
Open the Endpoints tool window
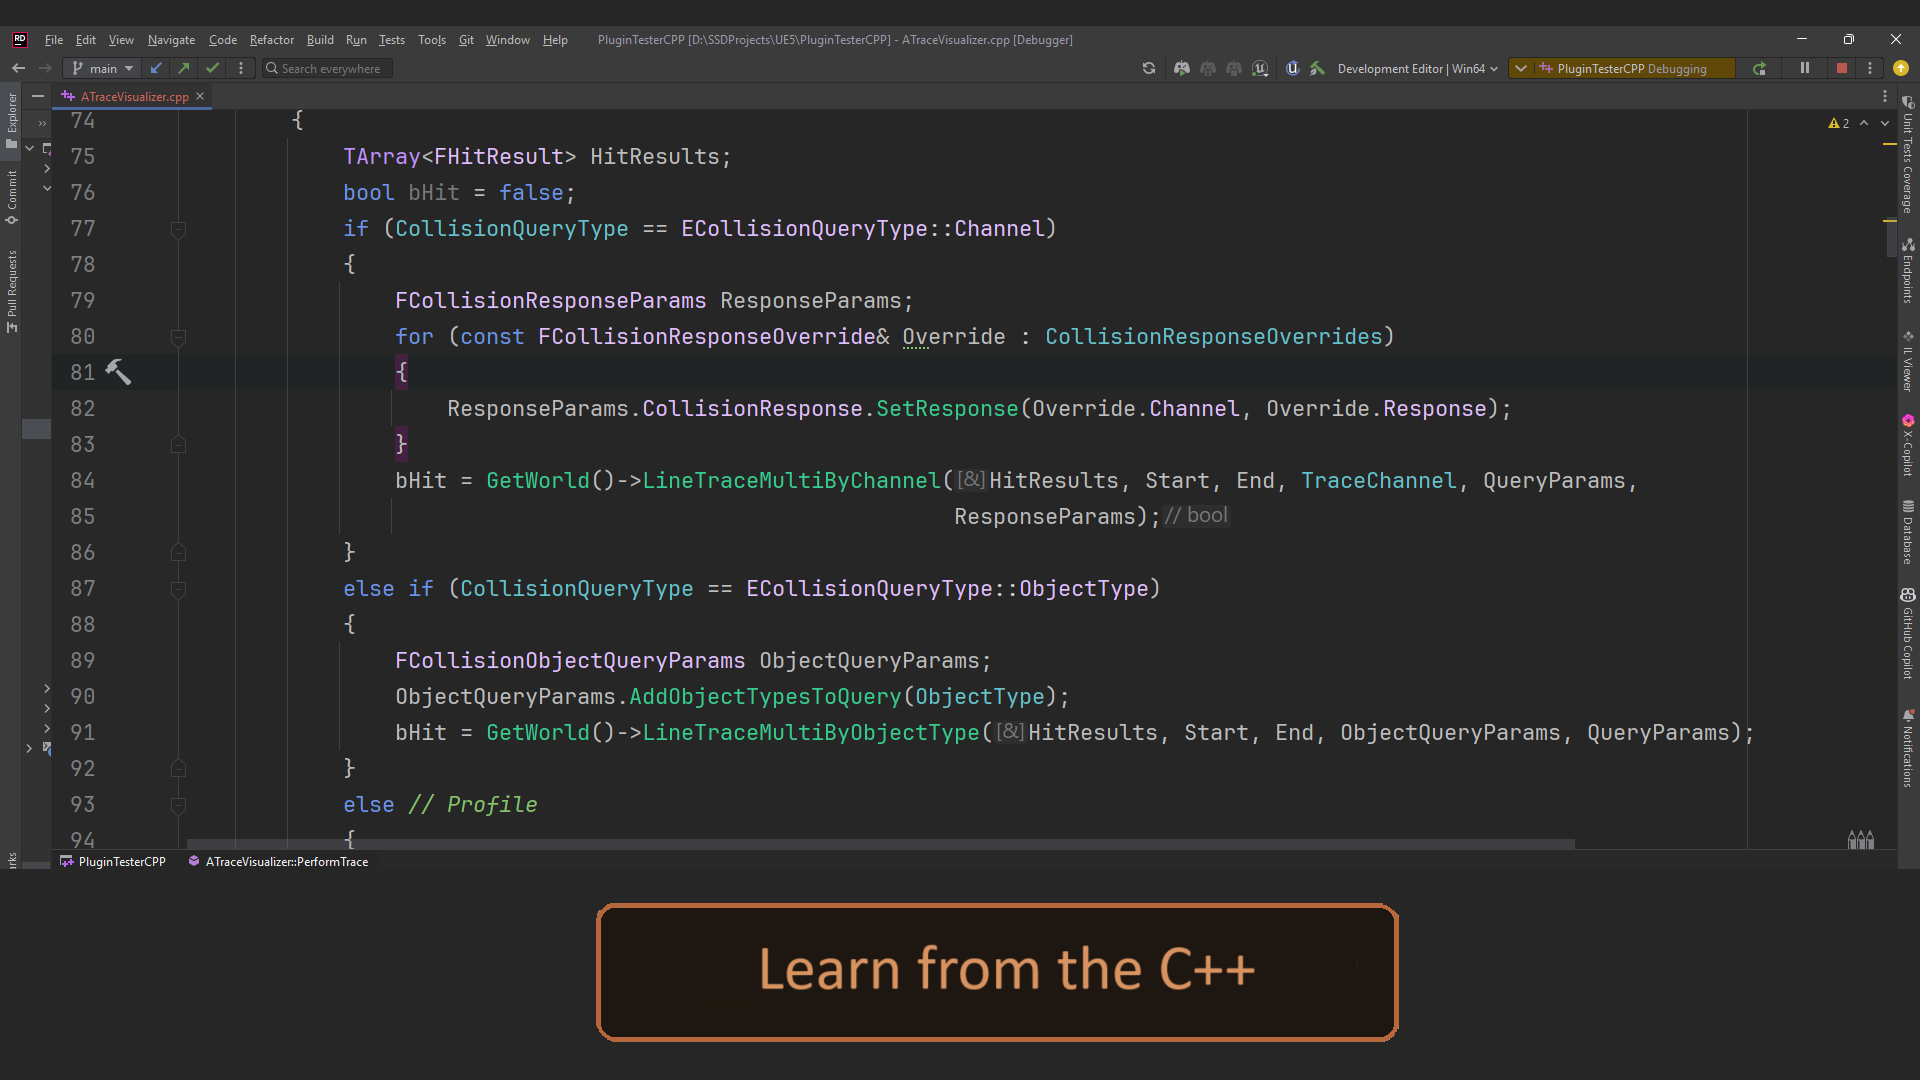(x=1910, y=270)
